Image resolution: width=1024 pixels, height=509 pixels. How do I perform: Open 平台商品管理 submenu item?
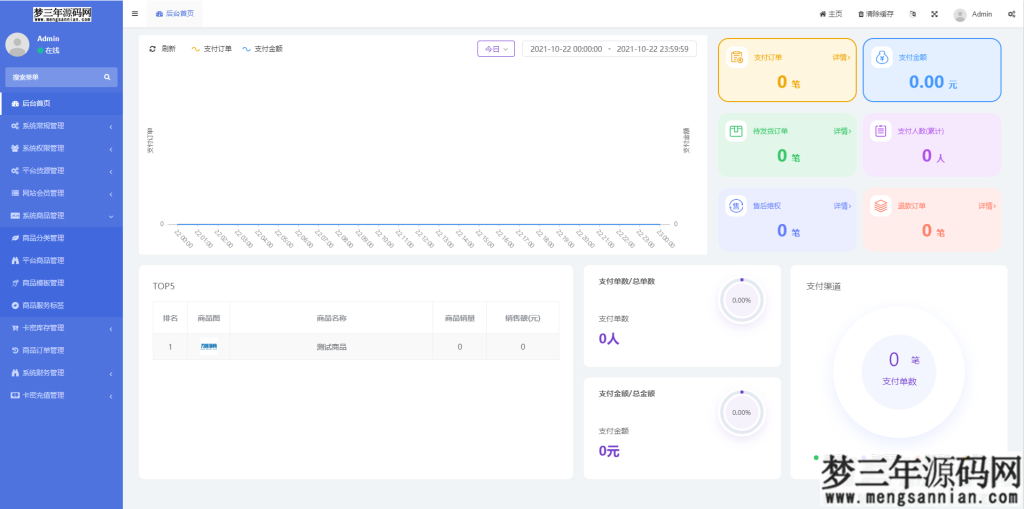(x=61, y=261)
